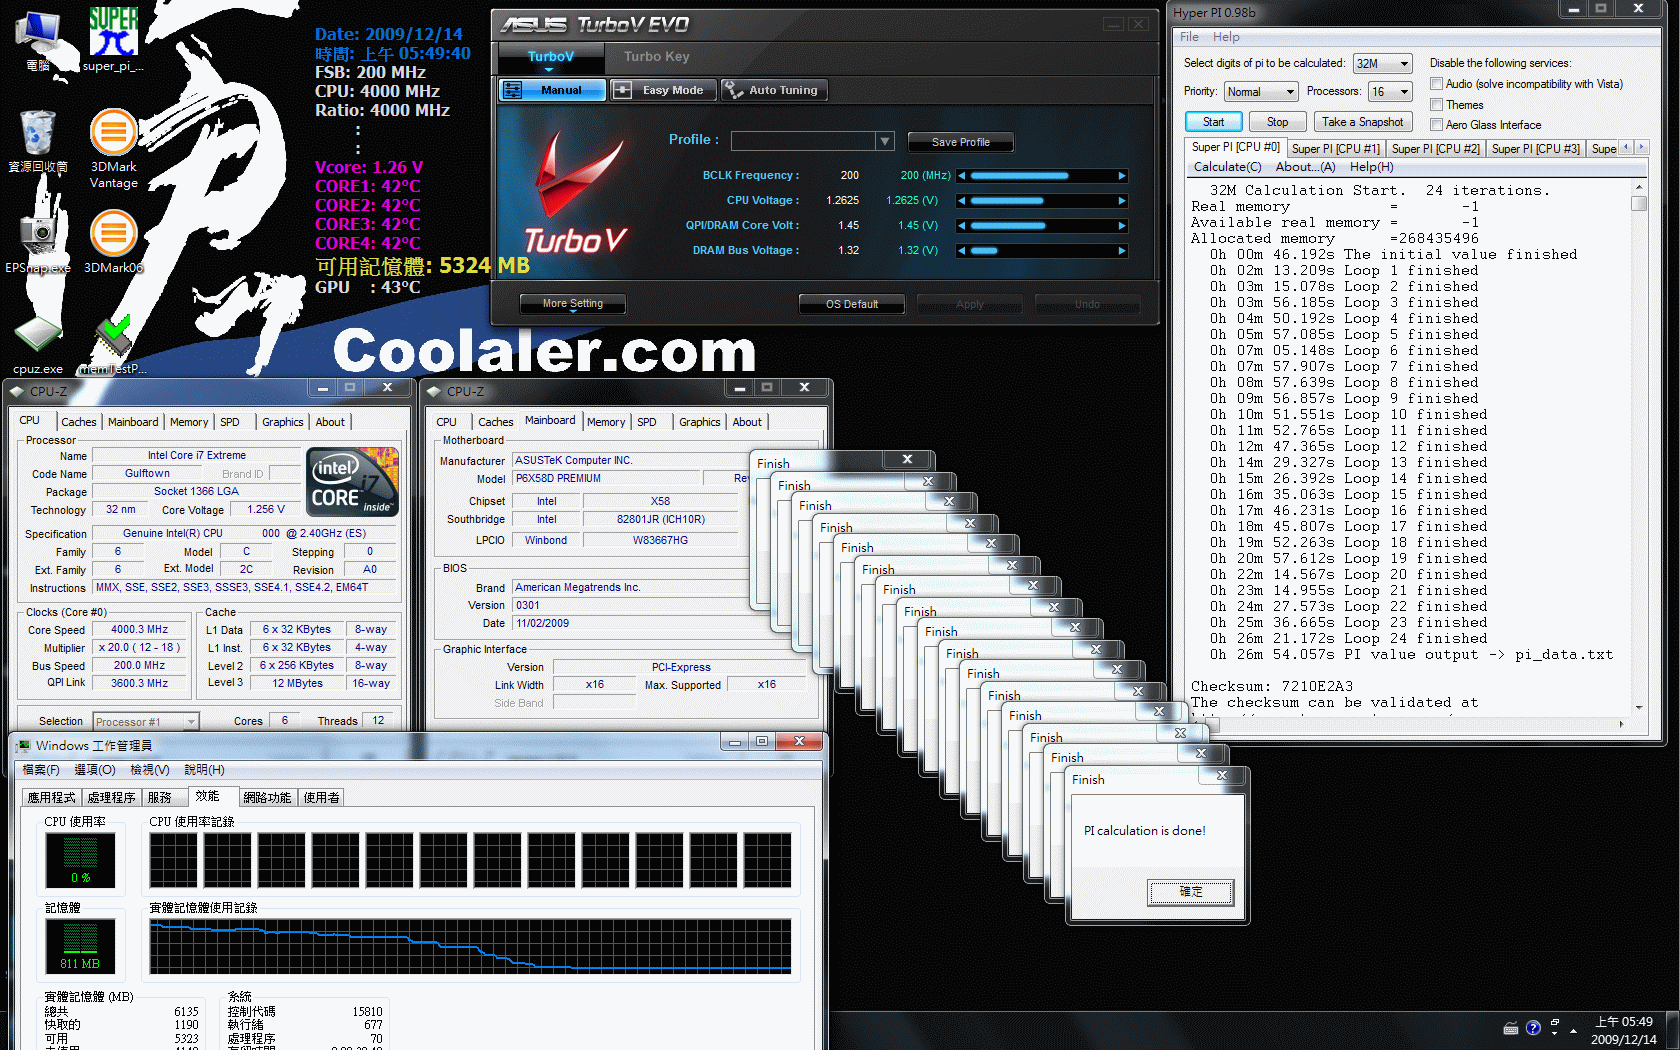The height and width of the screenshot is (1050, 1680).
Task: Toggle the Themes checkbox in Hyper PI
Action: click(1436, 105)
